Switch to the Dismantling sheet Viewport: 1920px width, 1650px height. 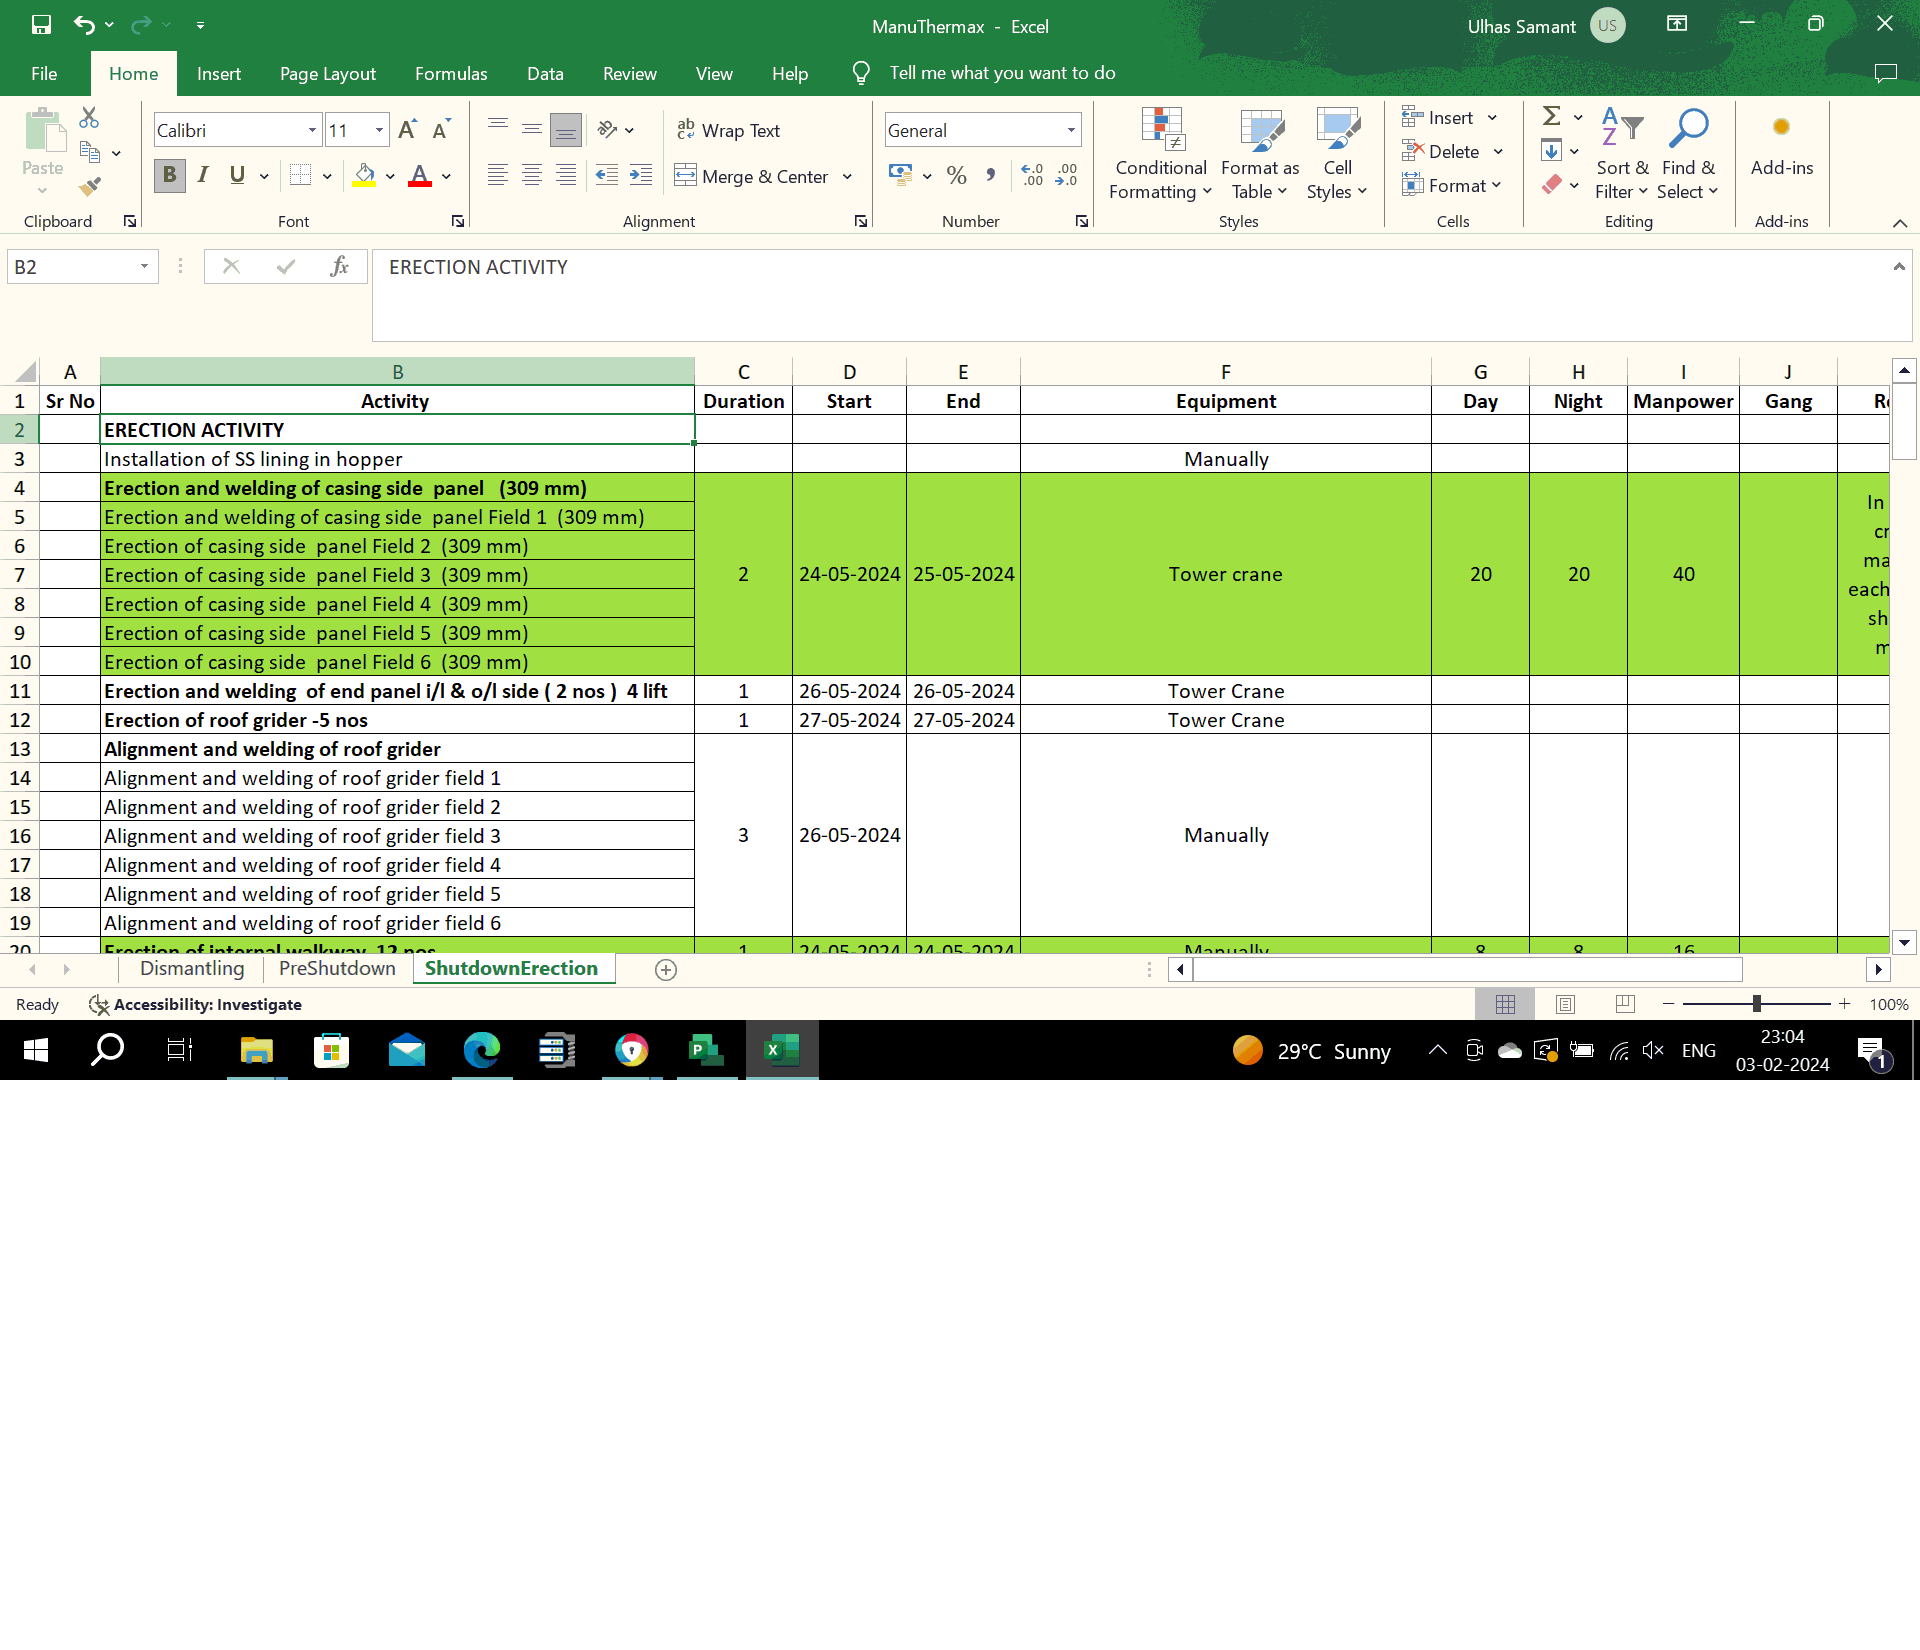192,969
